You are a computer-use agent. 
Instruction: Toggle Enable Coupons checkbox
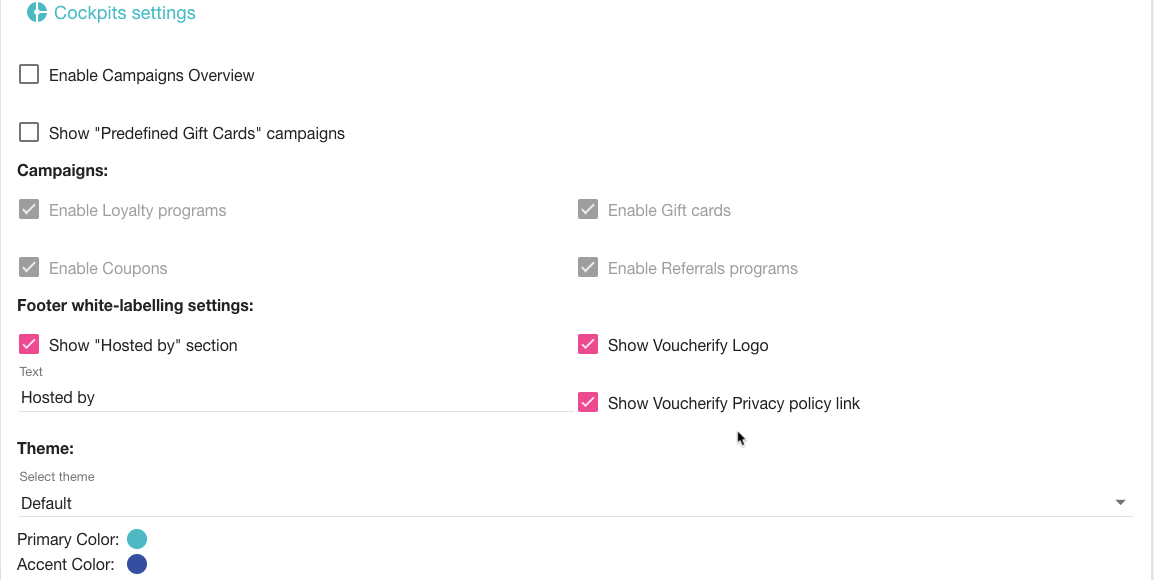pyautogui.click(x=30, y=268)
